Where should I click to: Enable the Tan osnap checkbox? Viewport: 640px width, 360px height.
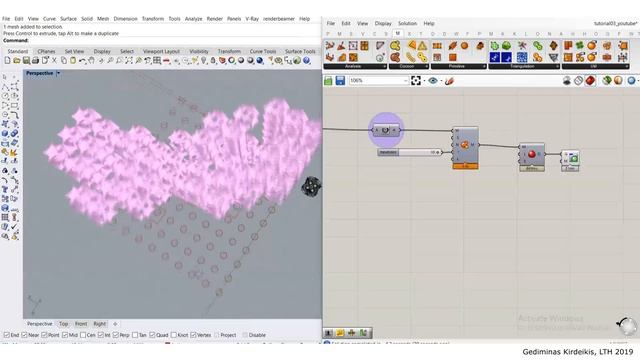pyautogui.click(x=135, y=335)
